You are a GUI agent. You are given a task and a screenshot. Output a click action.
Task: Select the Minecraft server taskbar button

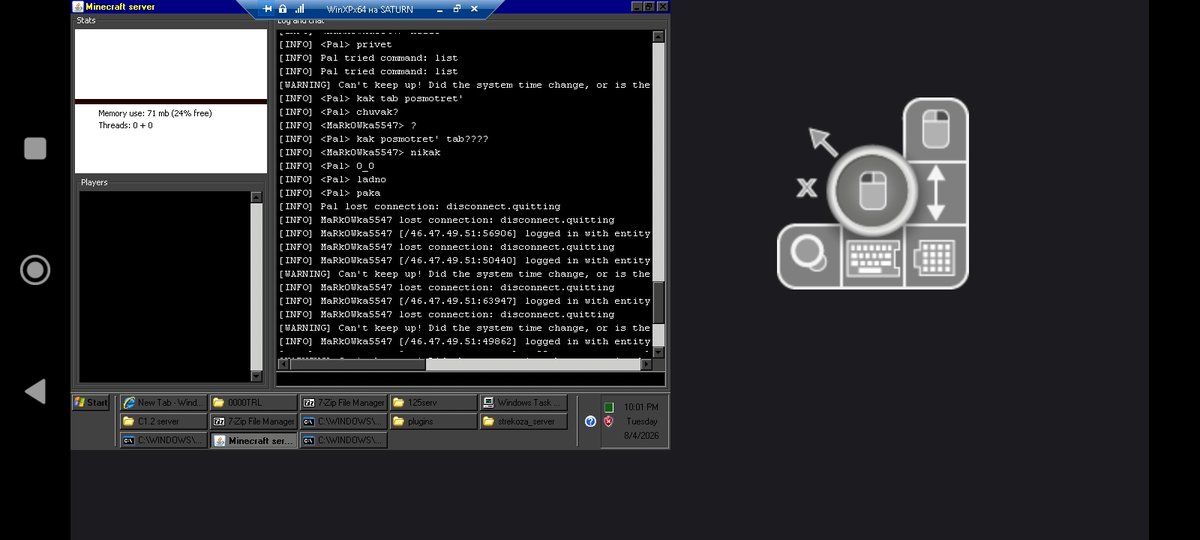point(253,440)
